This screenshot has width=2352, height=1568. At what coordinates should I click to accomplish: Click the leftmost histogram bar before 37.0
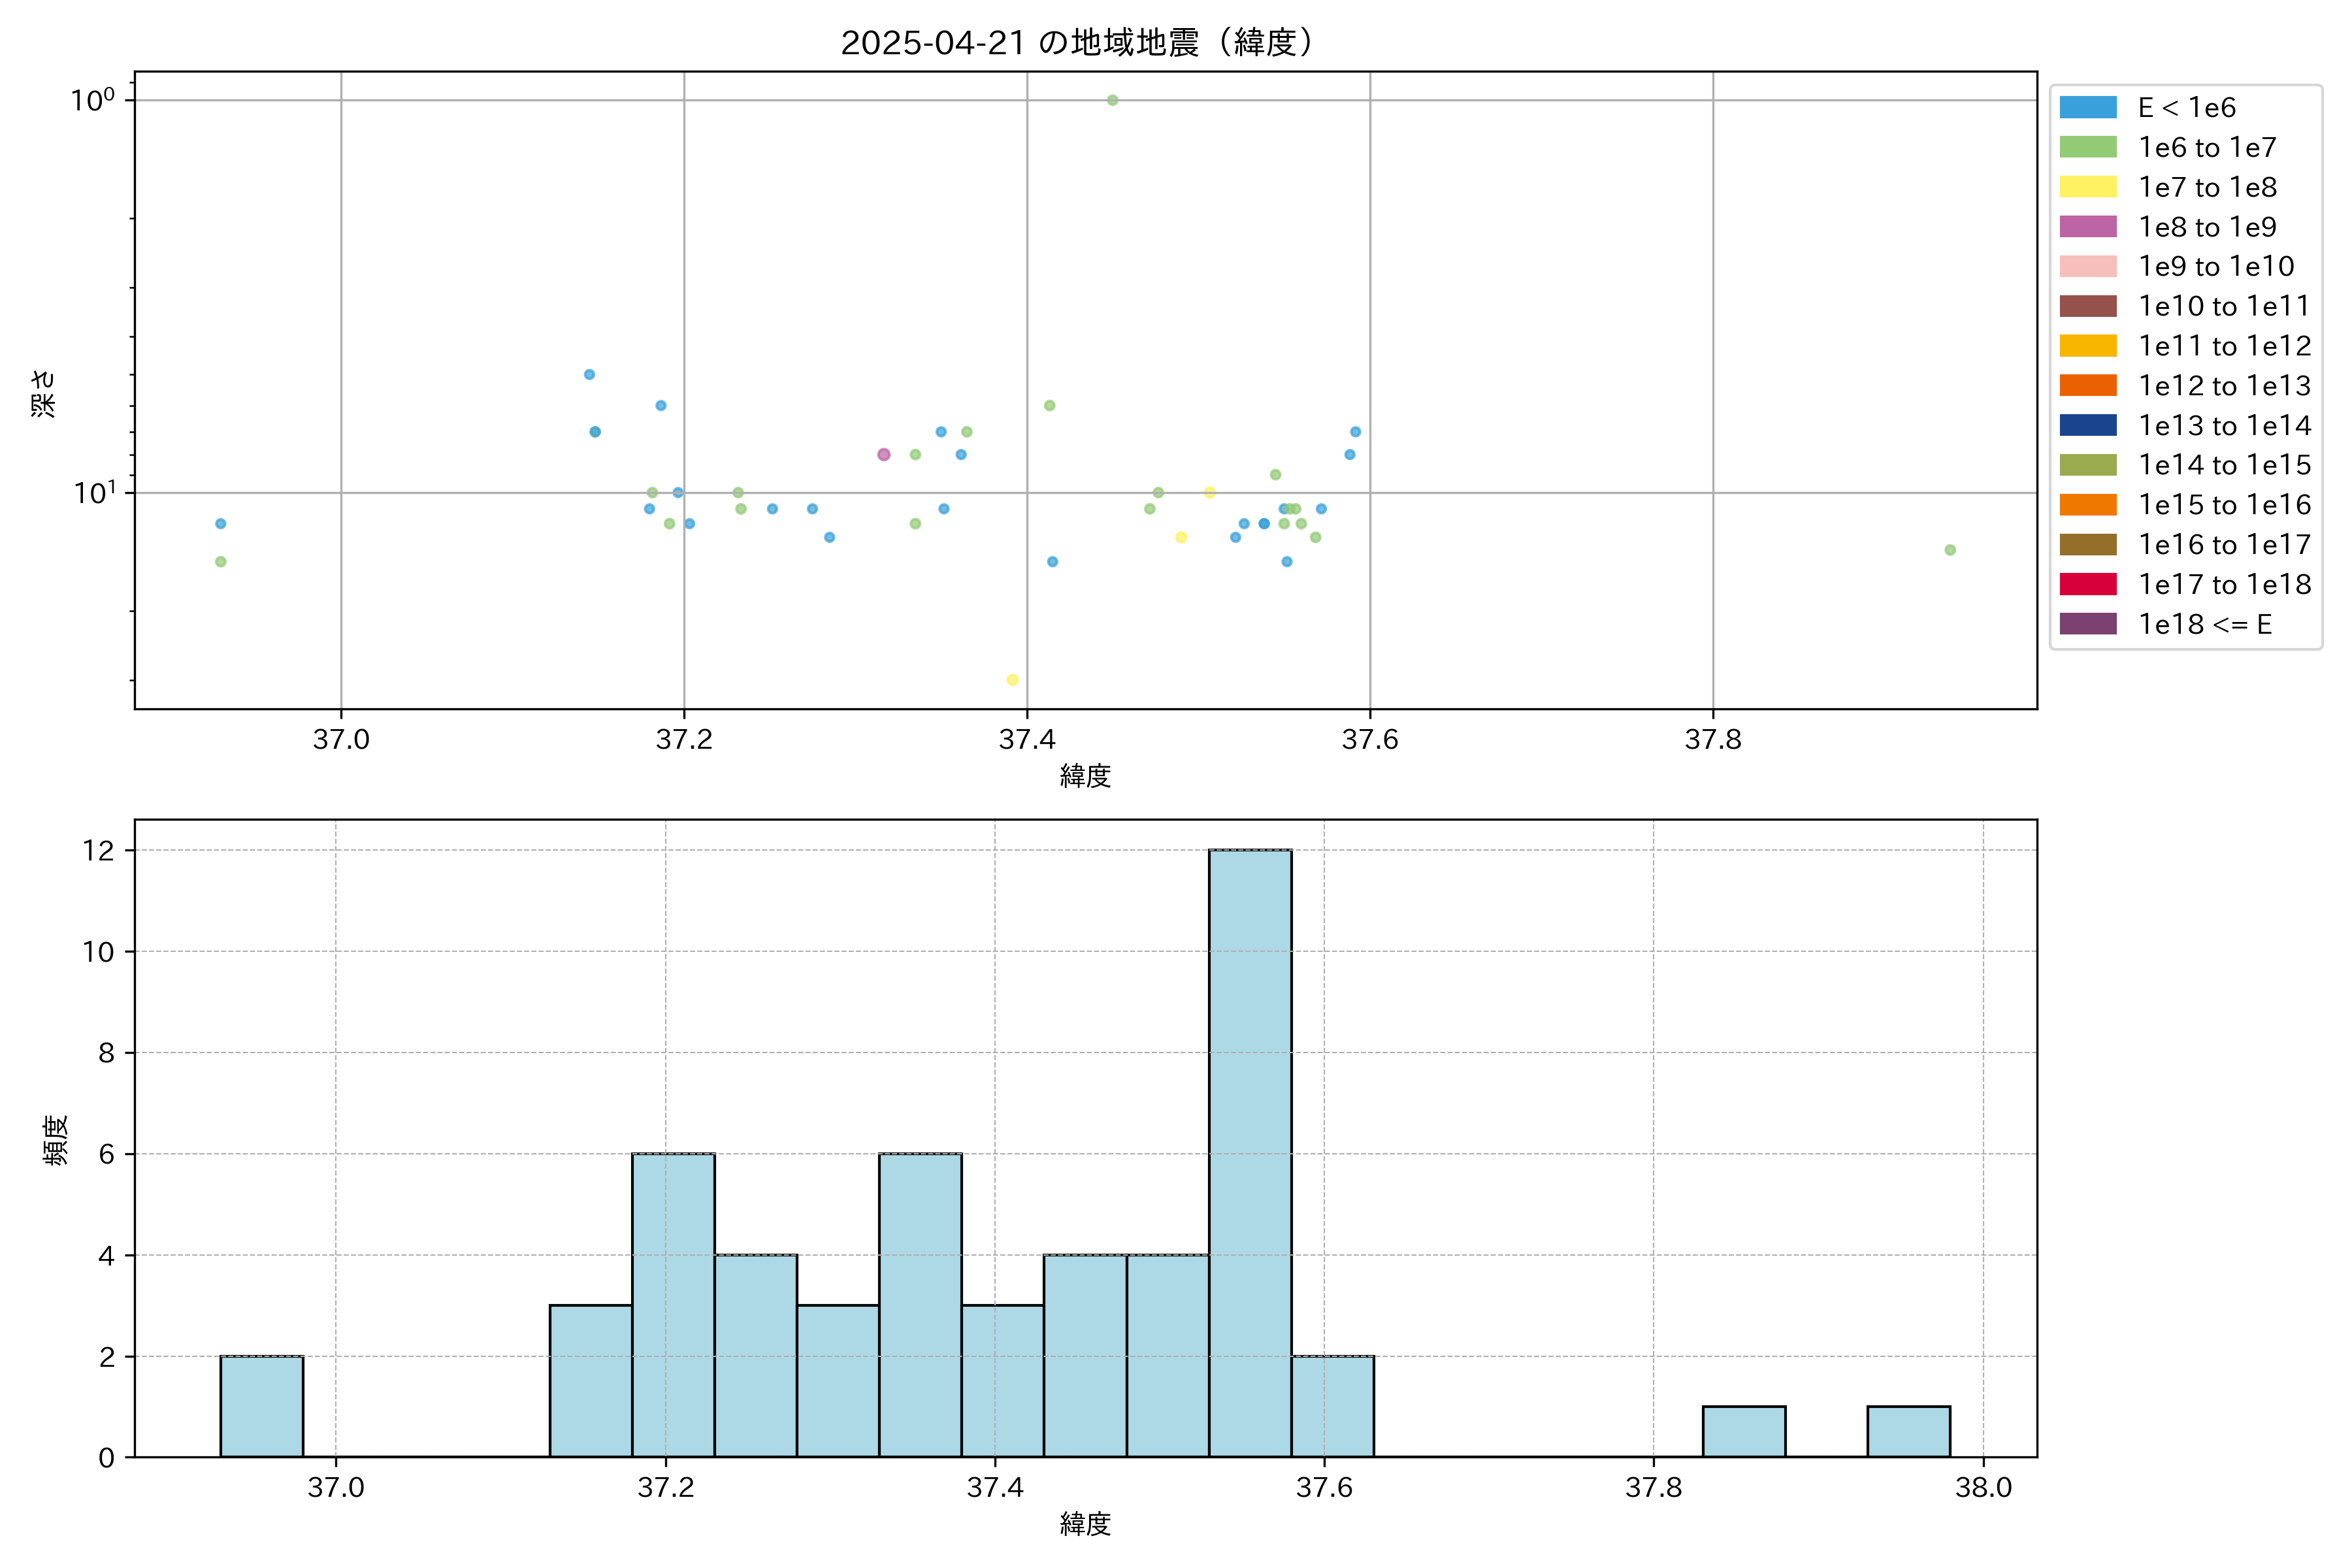point(261,1406)
